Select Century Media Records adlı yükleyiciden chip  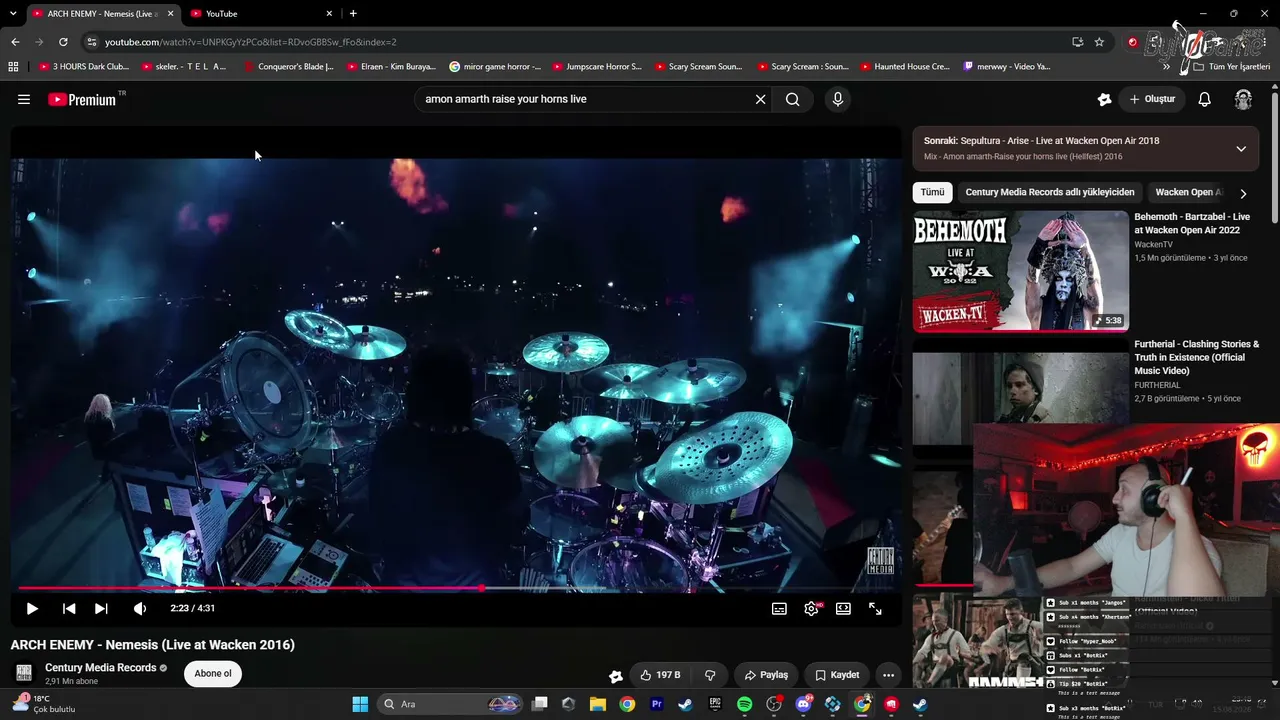coord(1050,192)
